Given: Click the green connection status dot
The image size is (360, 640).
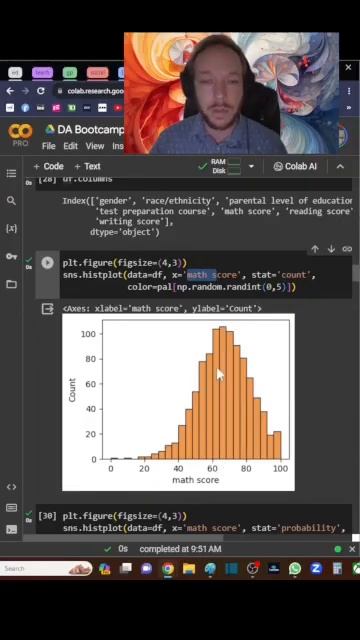Looking at the screenshot, I should tap(338, 549).
